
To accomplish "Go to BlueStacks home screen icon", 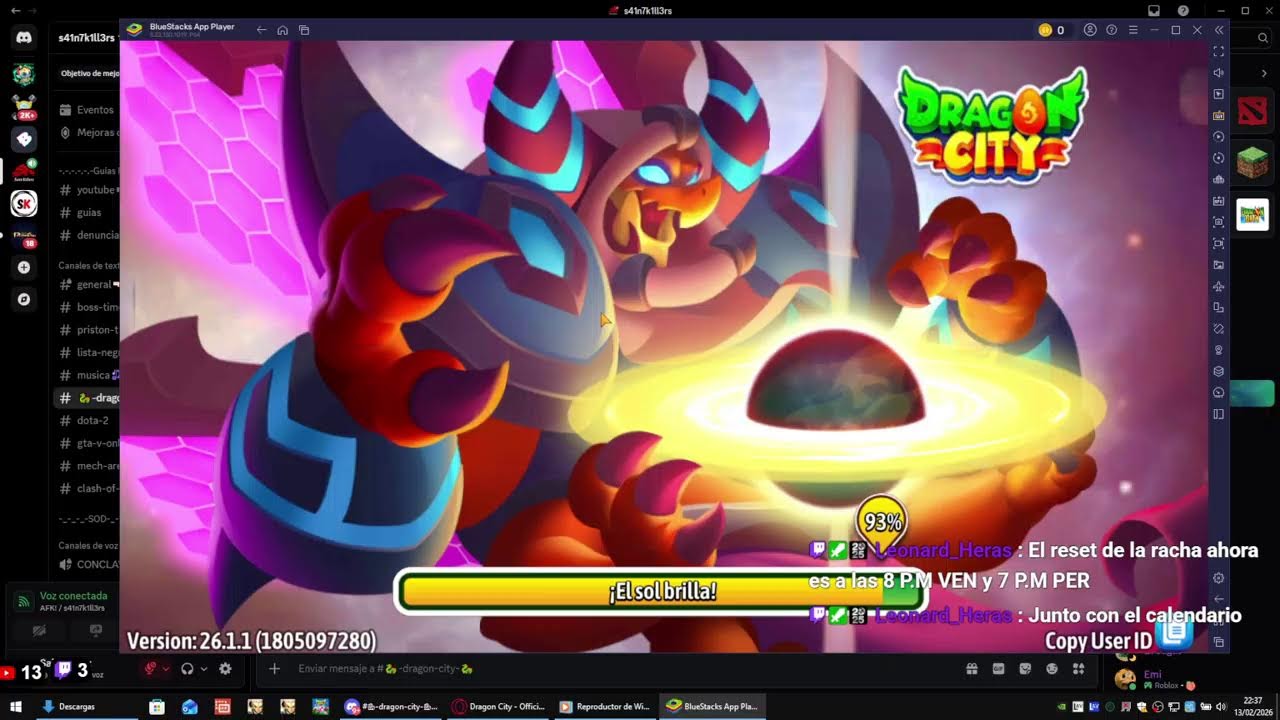I will (x=283, y=30).
